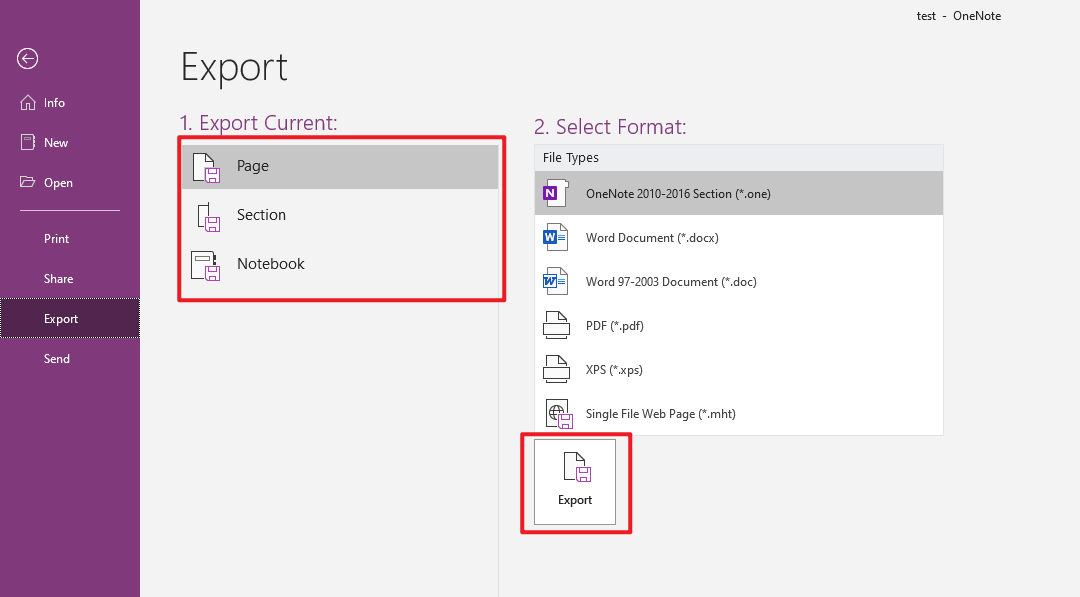Screen dimensions: 1080x597
Task: Click the Single File Web Page icon
Action: coord(559,413)
